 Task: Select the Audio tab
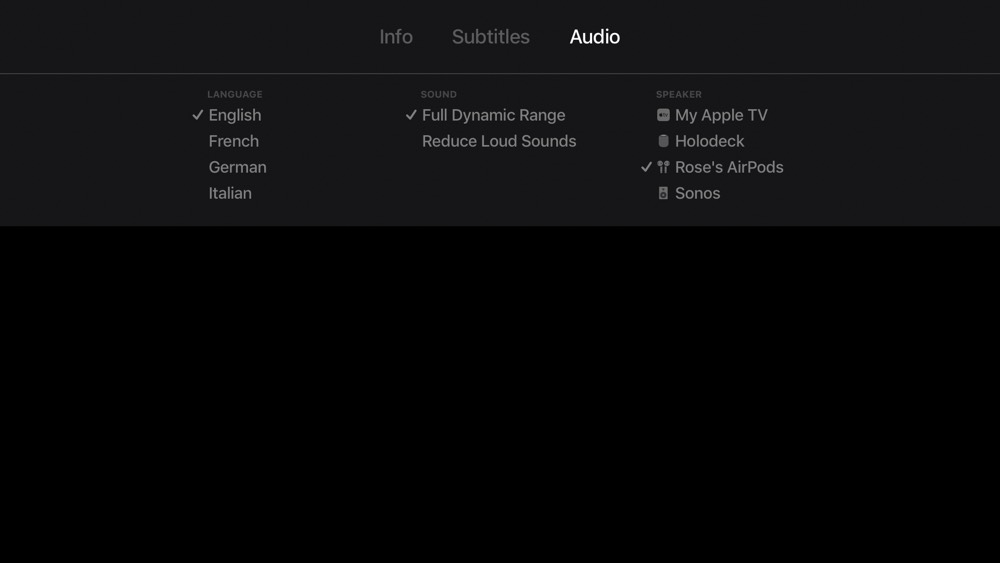click(x=594, y=37)
